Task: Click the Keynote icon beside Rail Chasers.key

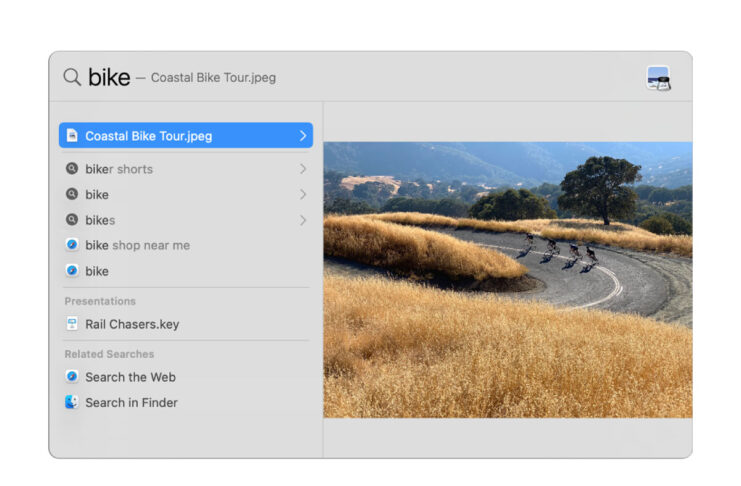Action: 72,324
